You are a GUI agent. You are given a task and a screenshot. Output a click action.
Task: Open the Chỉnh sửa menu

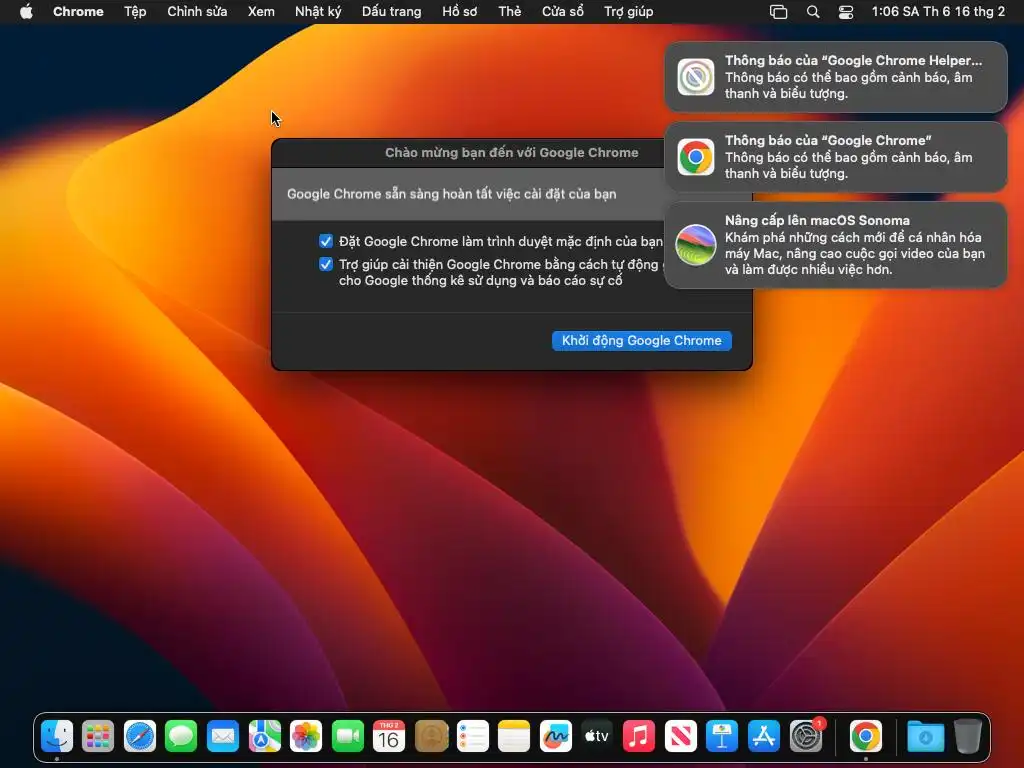(x=197, y=12)
